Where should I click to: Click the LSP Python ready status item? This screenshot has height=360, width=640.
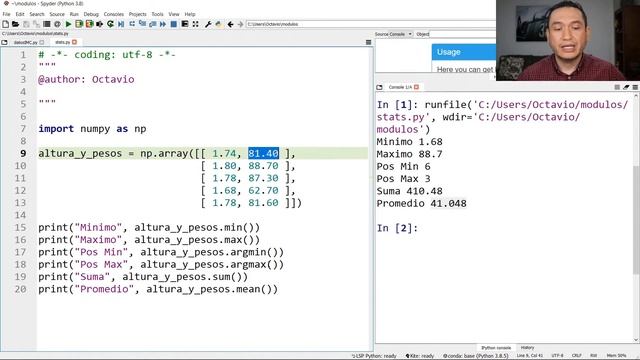374,356
